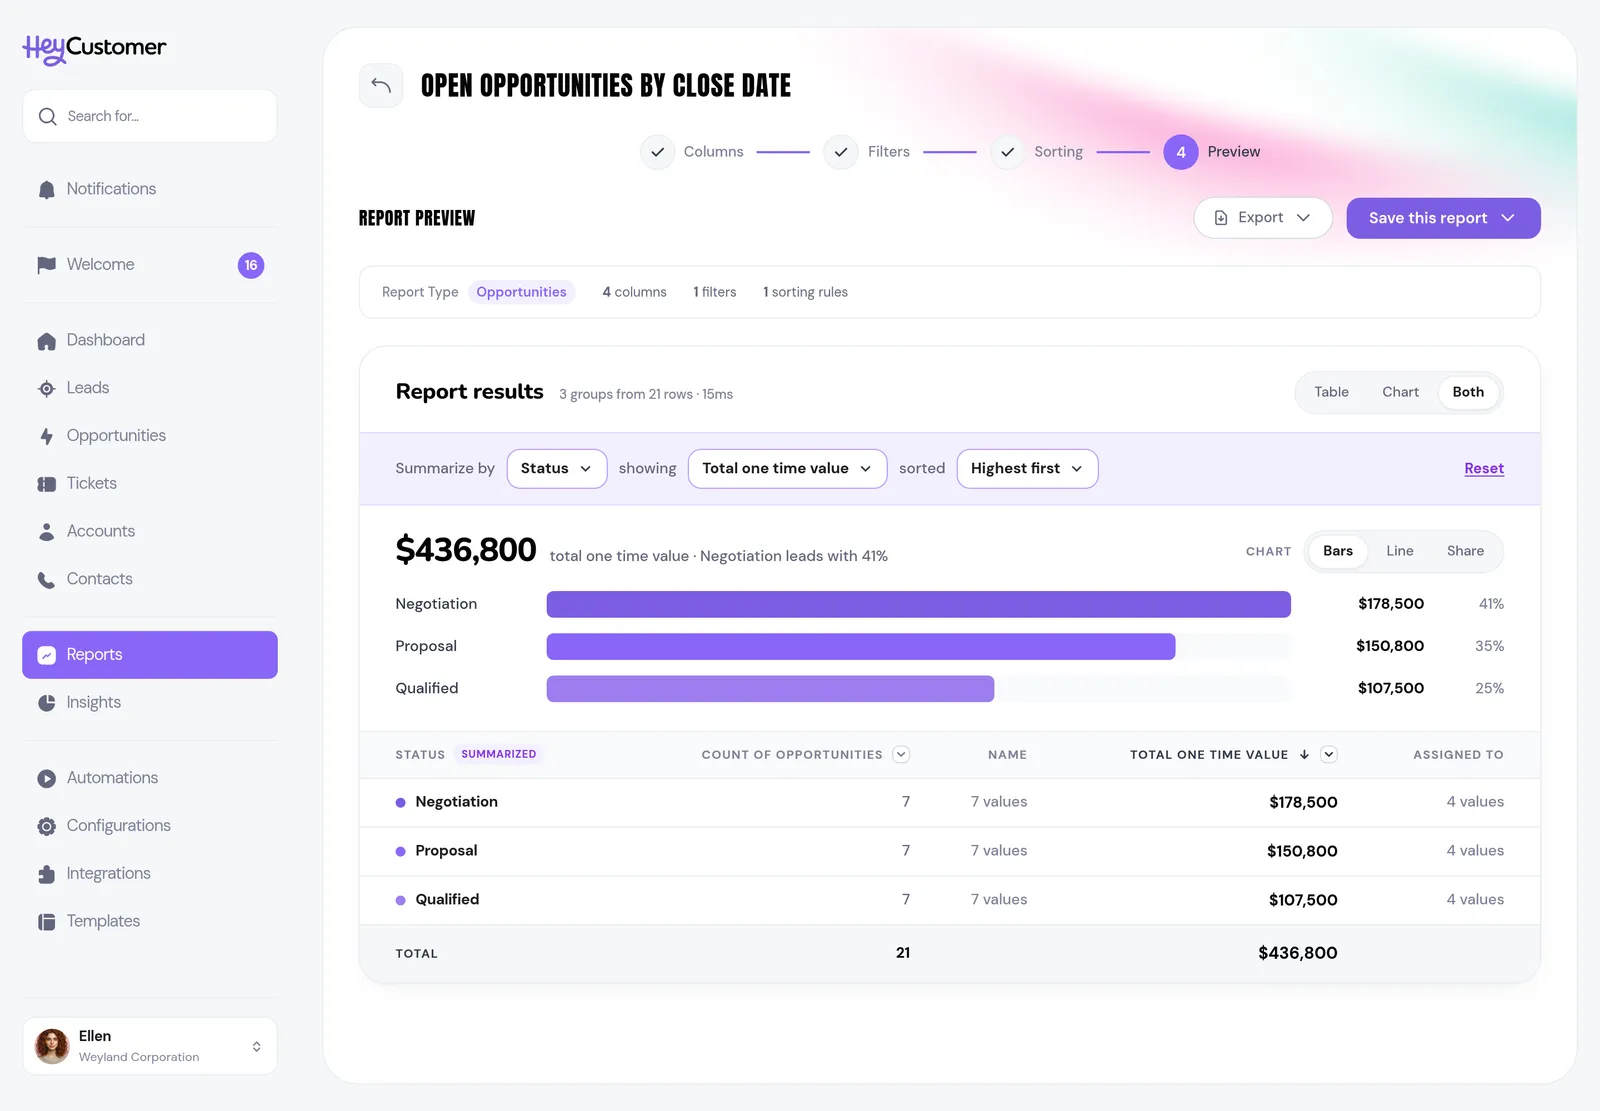Open the Summarize by Status dropdown
Image resolution: width=1600 pixels, height=1111 pixels.
coord(557,469)
